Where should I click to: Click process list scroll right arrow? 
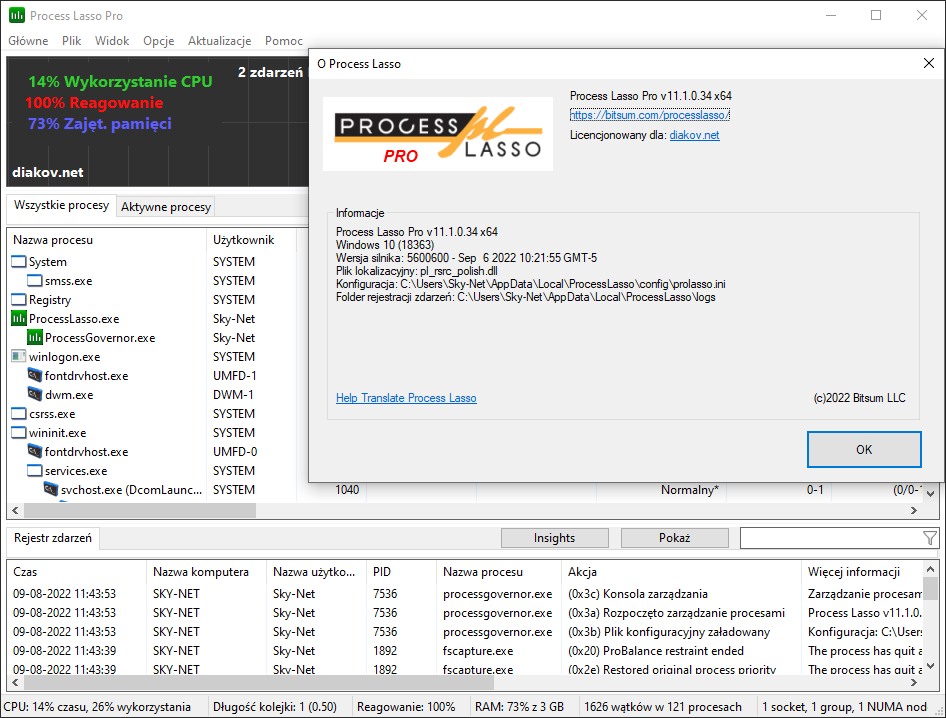tap(914, 510)
